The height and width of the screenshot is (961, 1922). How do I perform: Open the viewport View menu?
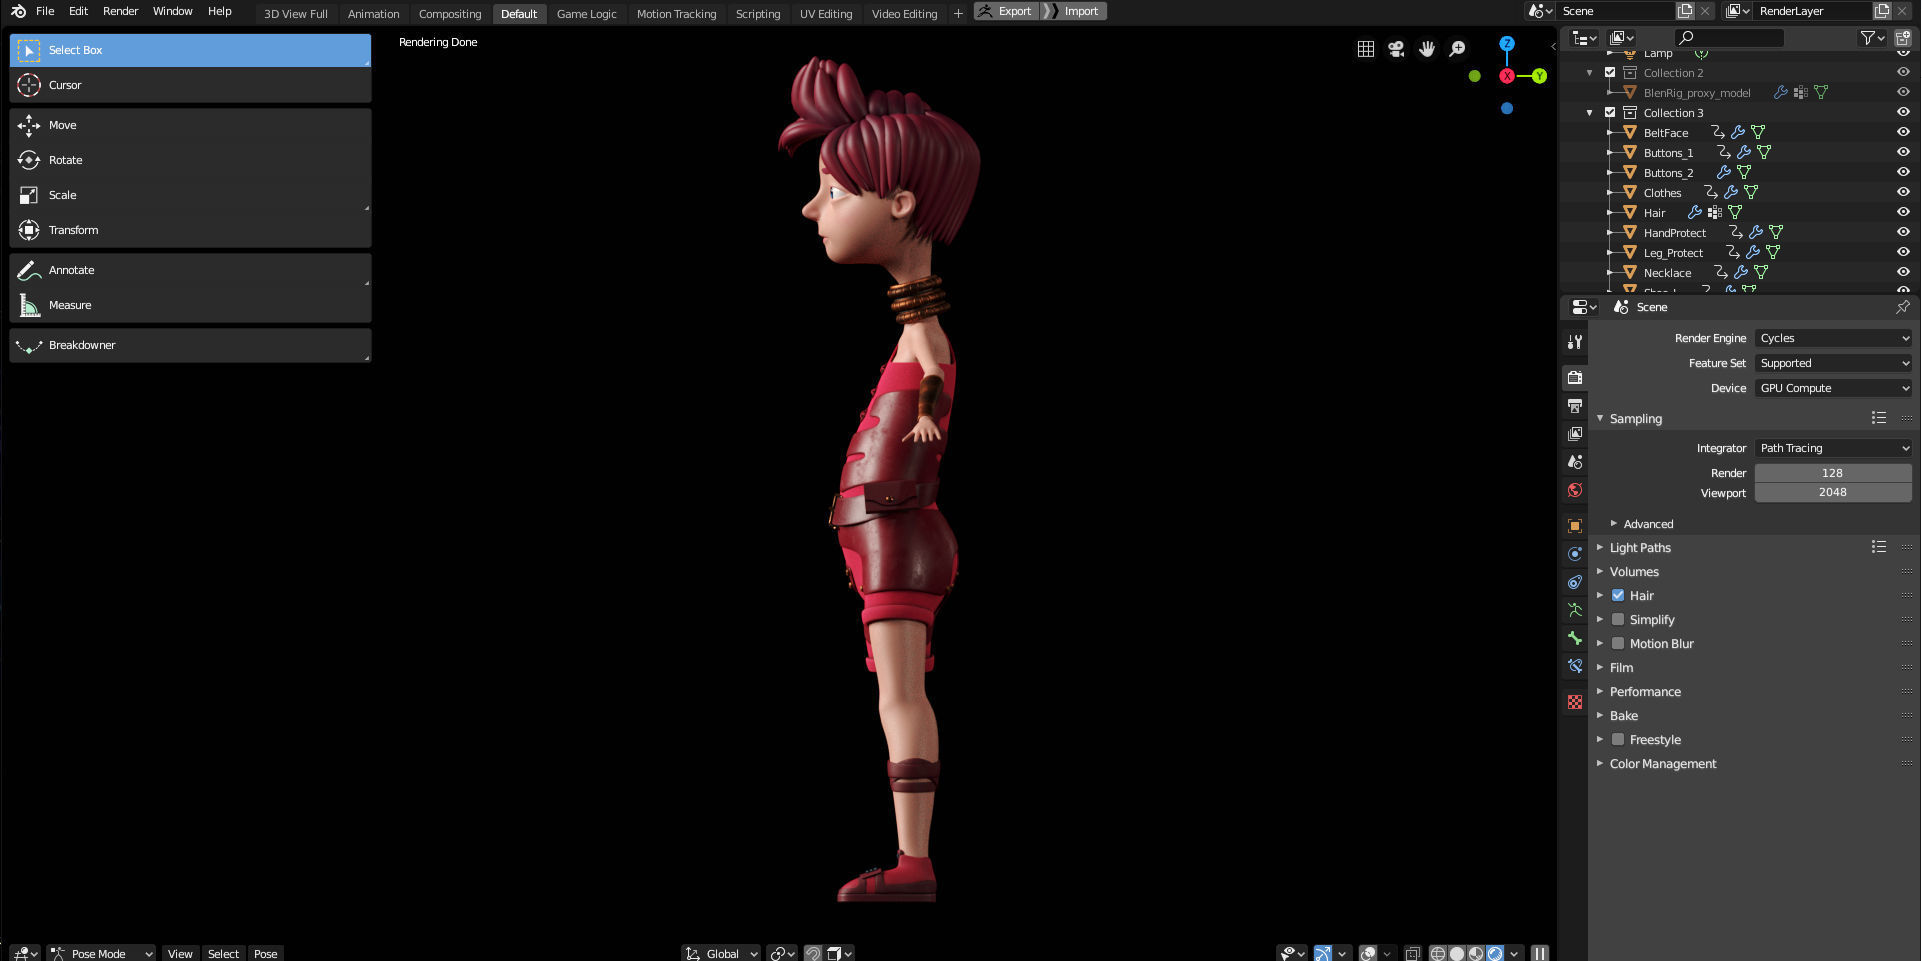point(180,953)
